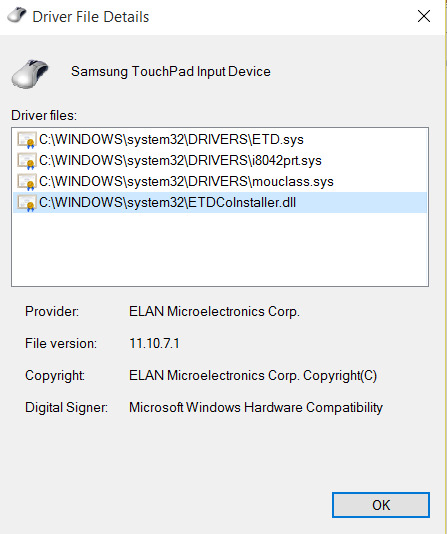This screenshot has width=447, height=534.
Task: Click the Microsoft Windows Hardware Compatibility signer
Action: point(256,408)
